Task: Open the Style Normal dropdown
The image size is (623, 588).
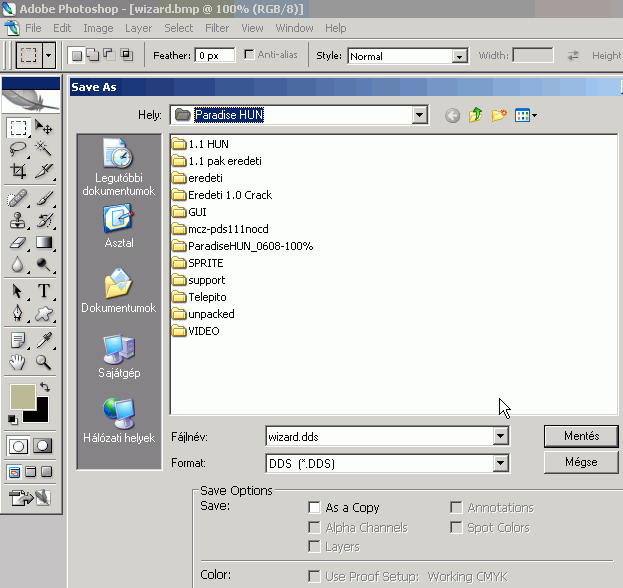Action: (459, 56)
